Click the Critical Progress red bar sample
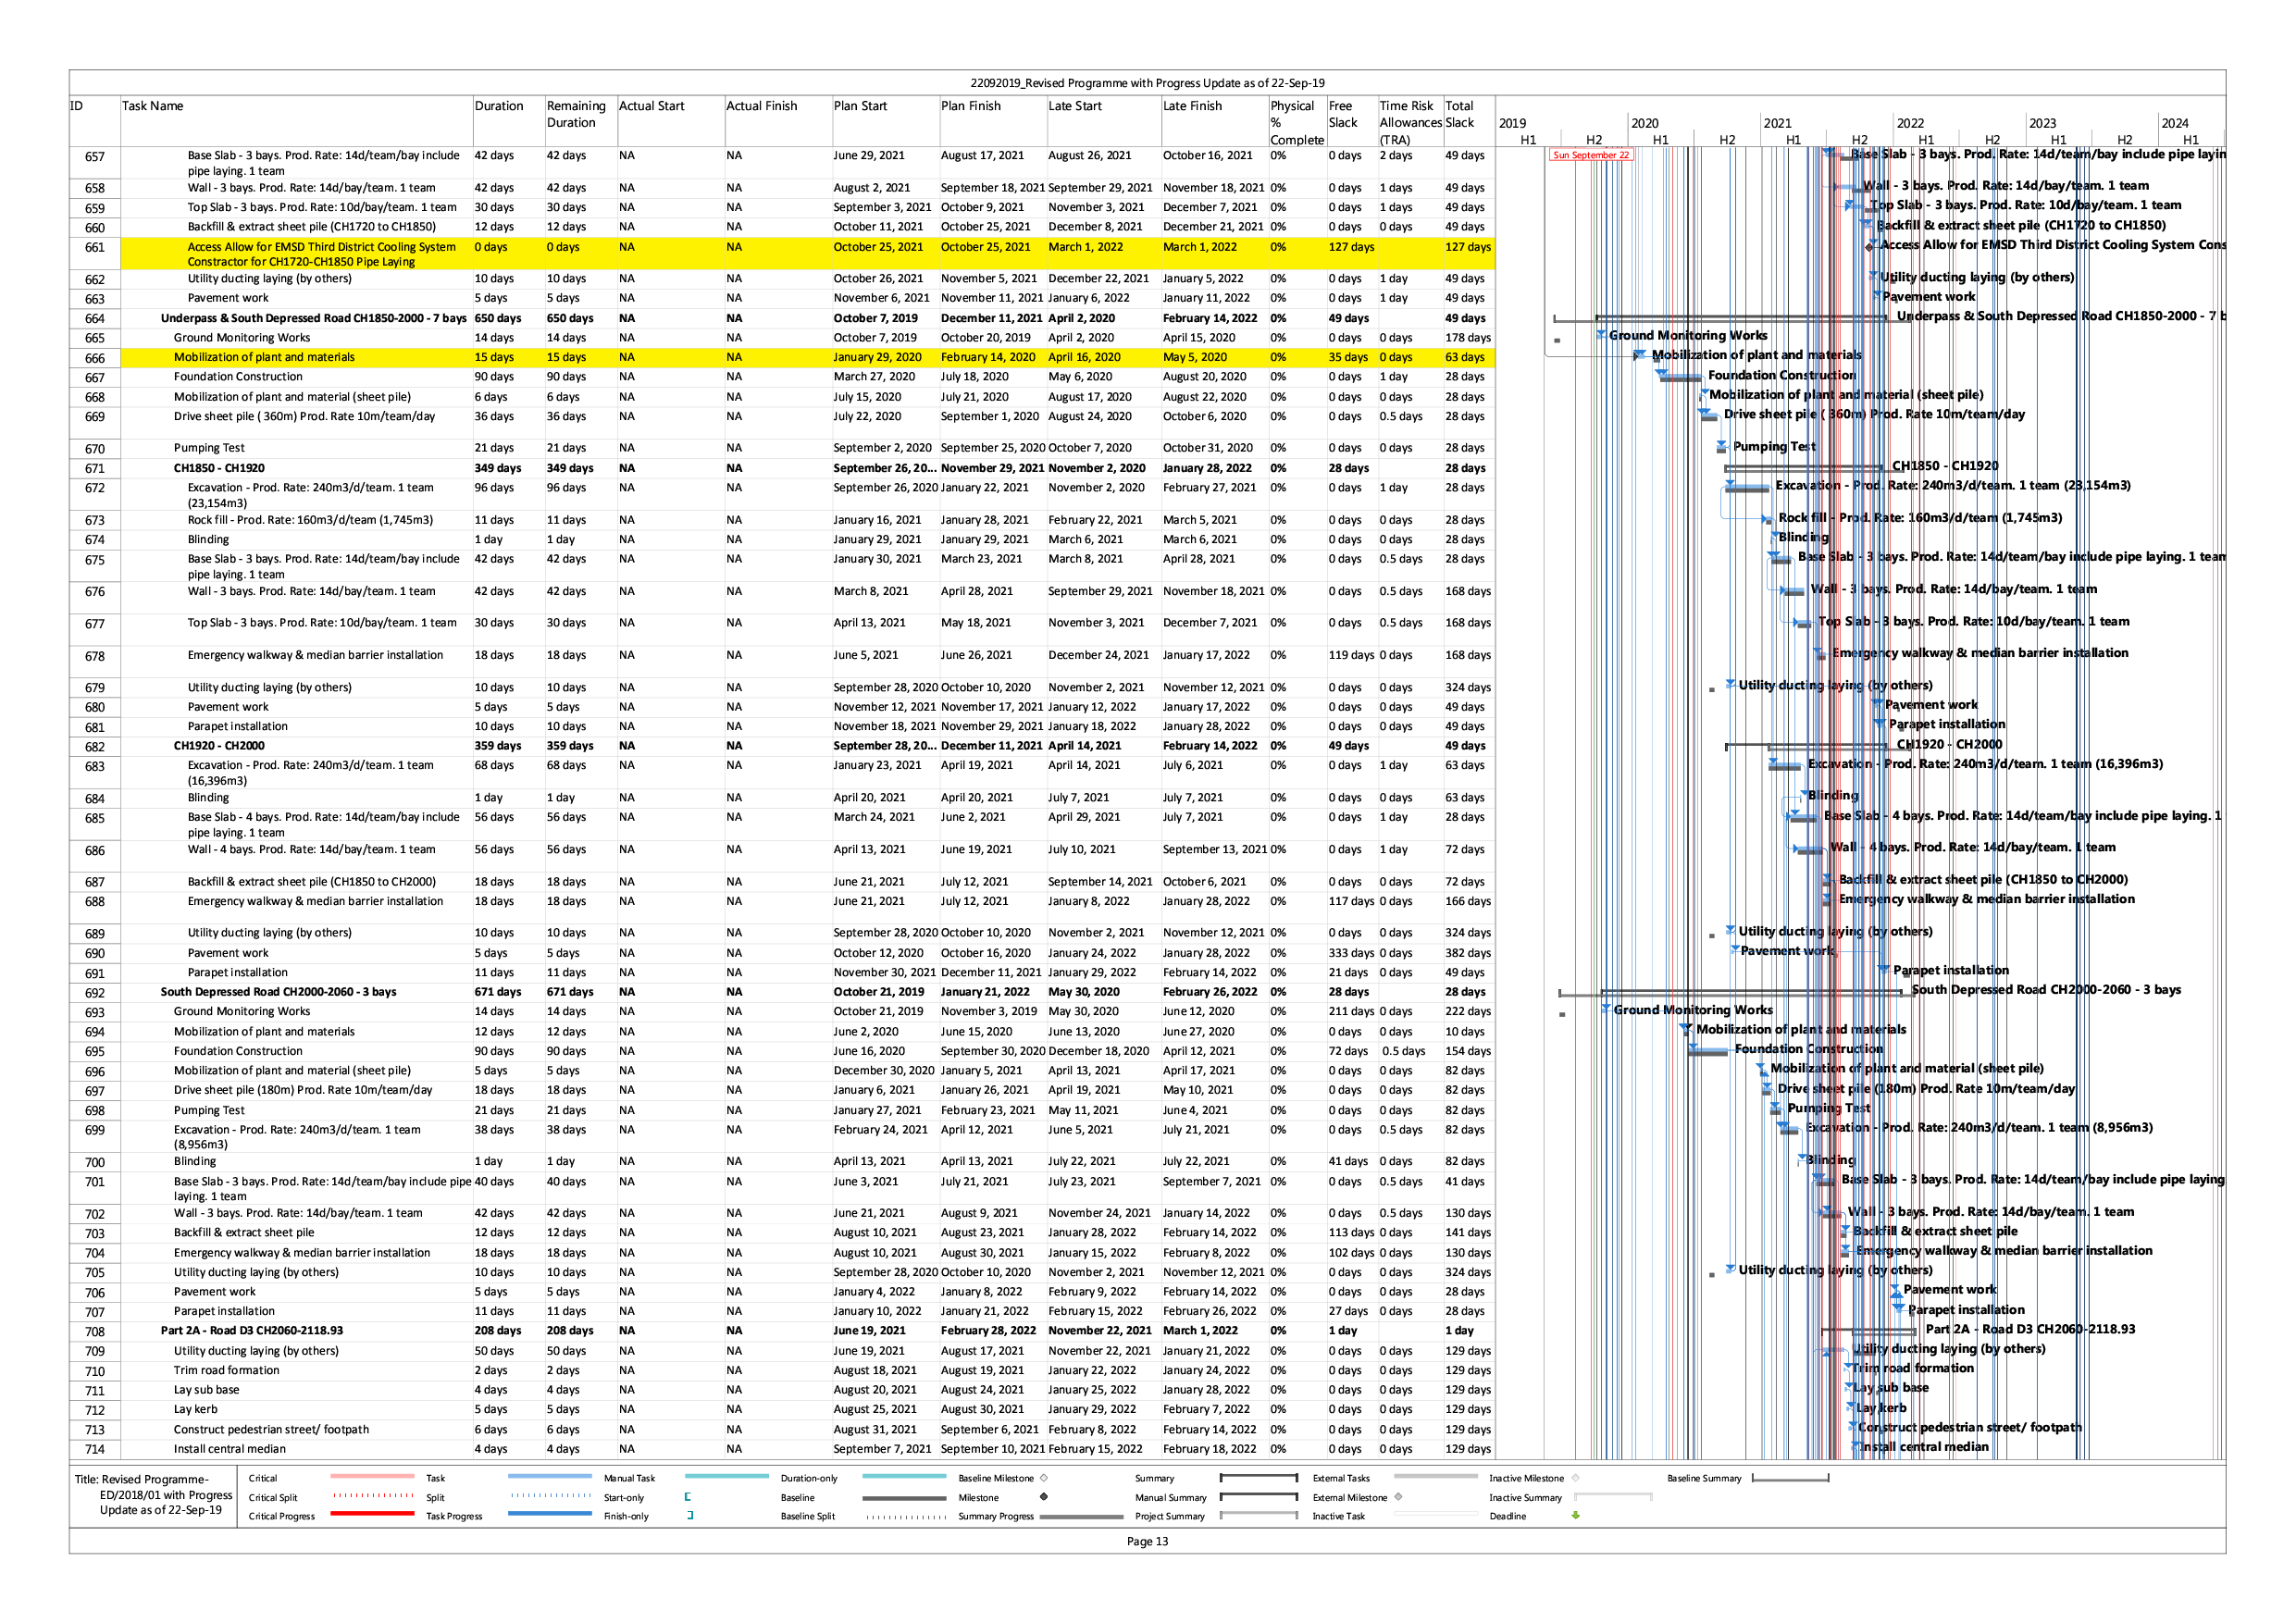Image resolution: width=2296 pixels, height=1623 pixels. coord(372,1514)
